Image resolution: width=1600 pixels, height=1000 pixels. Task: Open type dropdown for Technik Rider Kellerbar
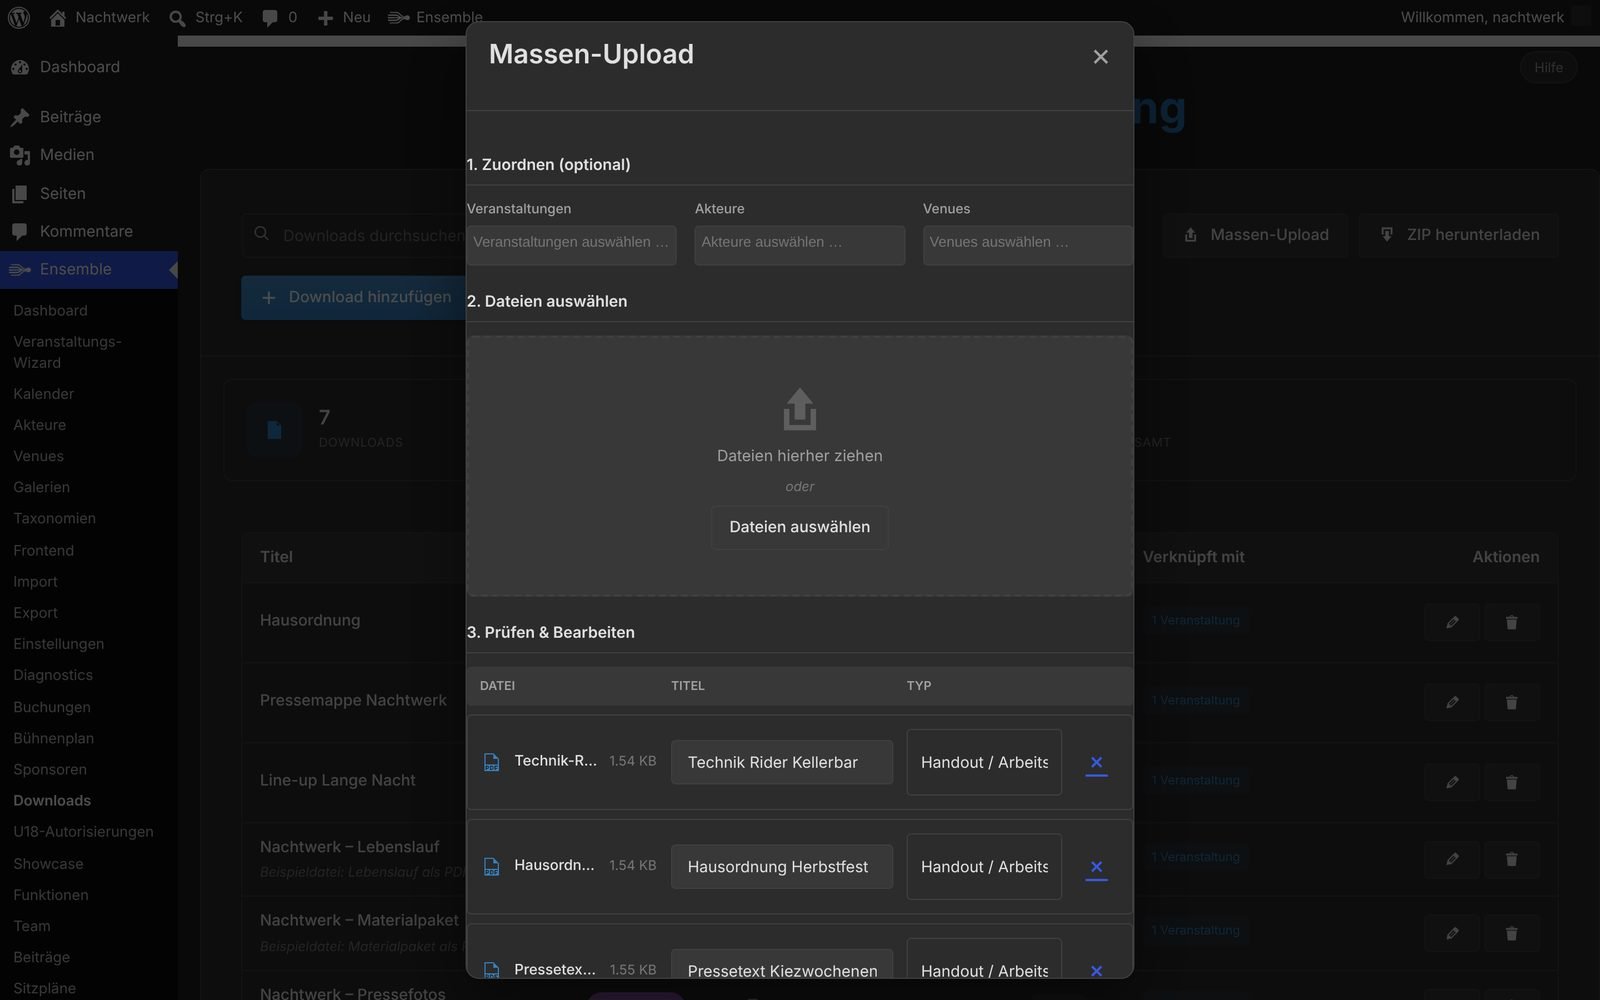(984, 762)
